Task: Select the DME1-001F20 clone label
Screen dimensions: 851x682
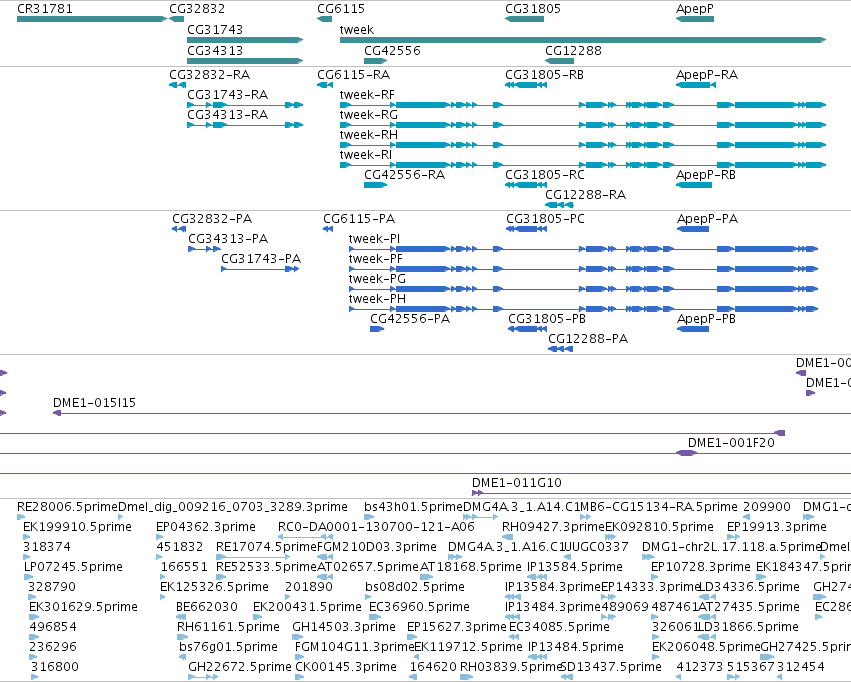Action: tap(731, 443)
